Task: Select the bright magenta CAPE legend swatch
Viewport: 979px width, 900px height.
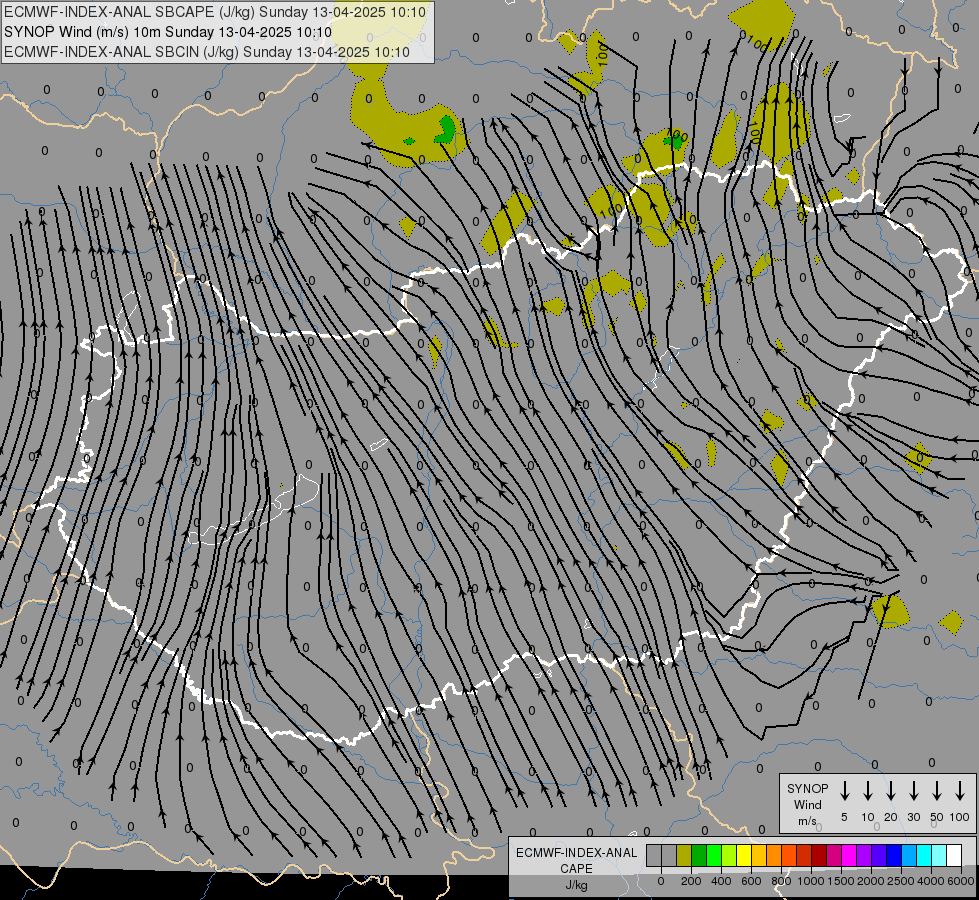Action: click(x=849, y=855)
